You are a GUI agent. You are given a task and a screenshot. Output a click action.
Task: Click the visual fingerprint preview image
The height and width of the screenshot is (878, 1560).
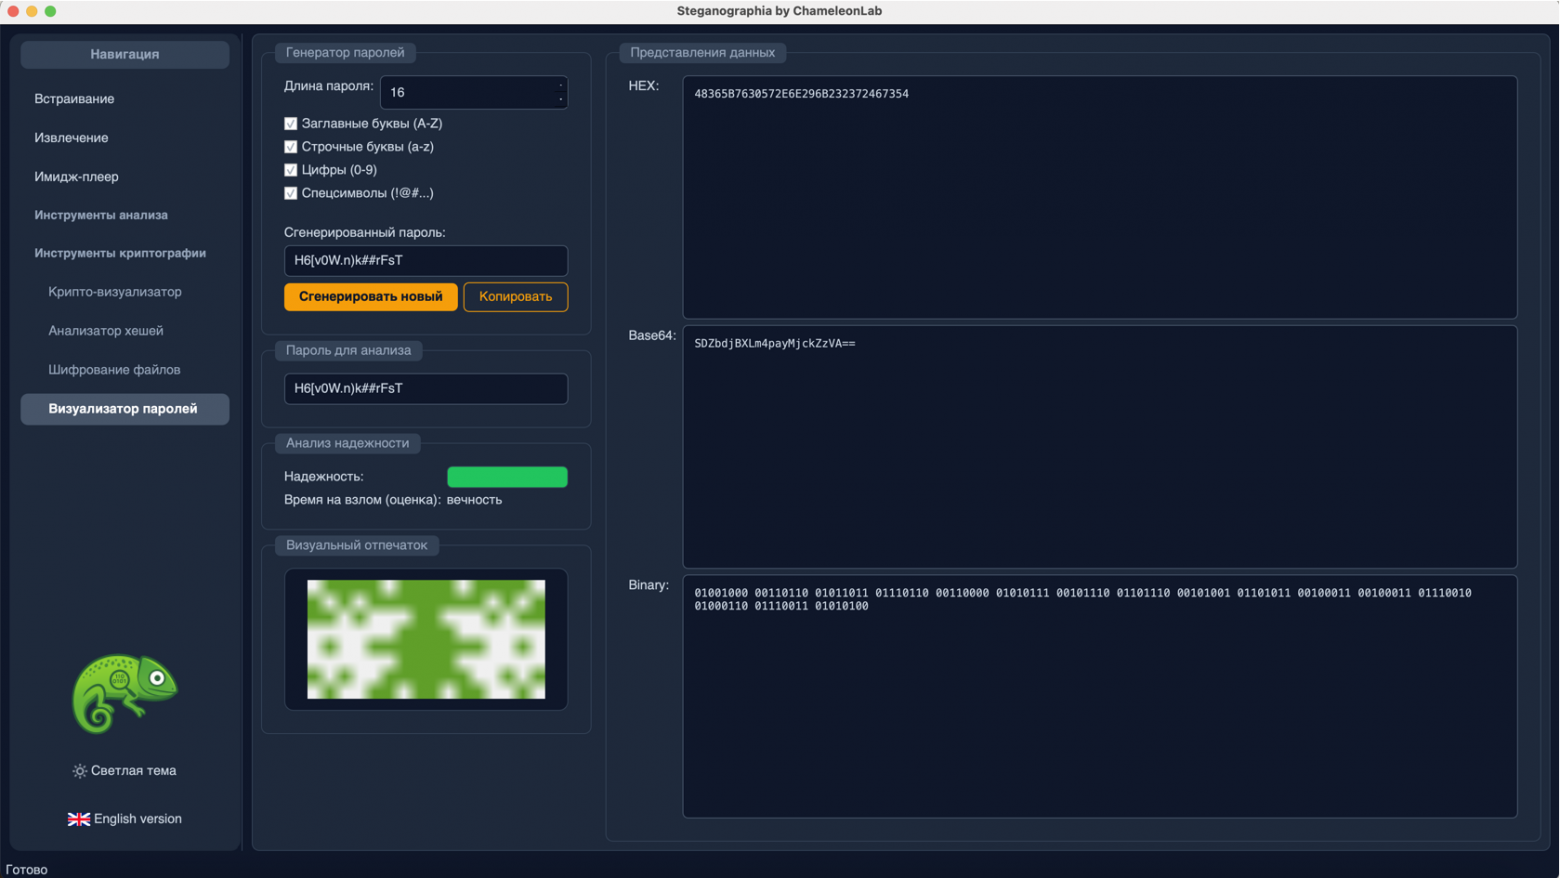425,639
